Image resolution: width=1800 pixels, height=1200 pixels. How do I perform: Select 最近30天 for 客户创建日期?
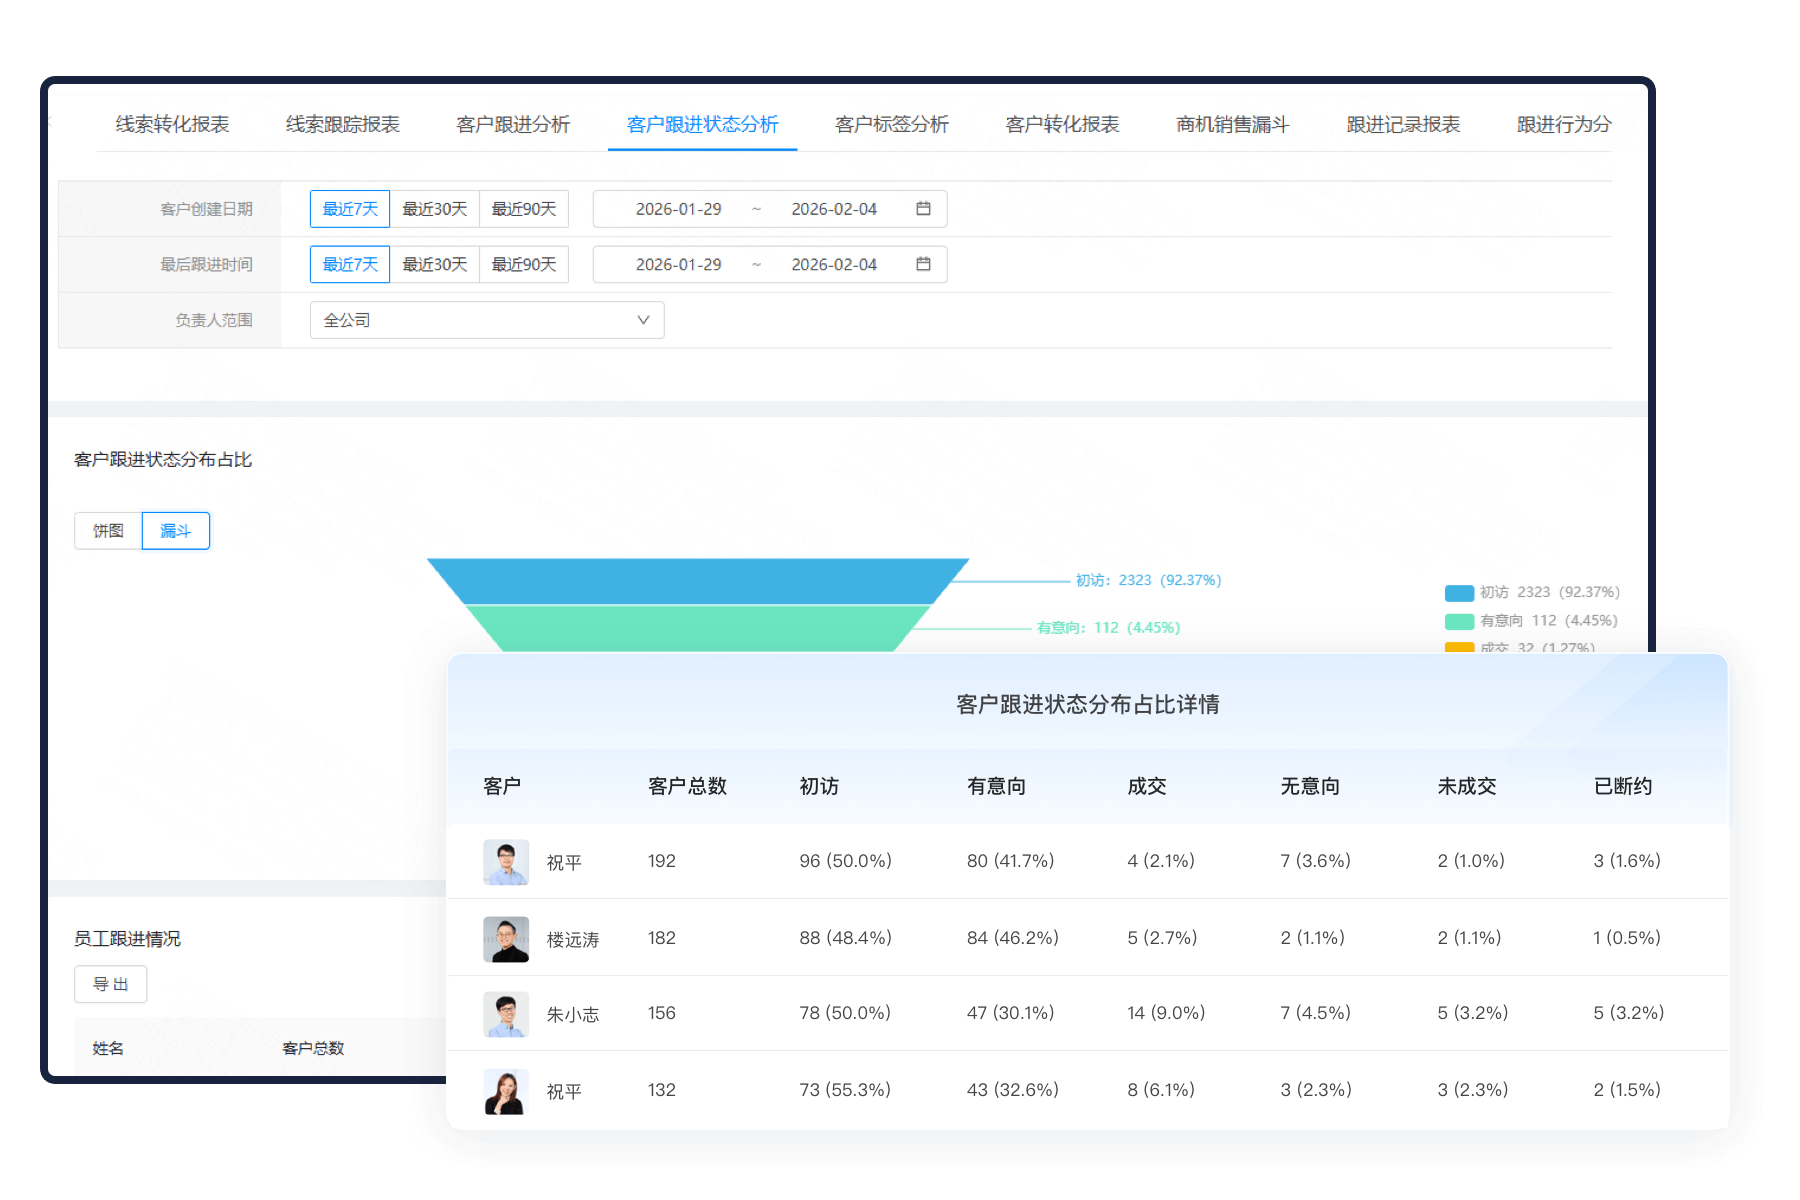[435, 208]
